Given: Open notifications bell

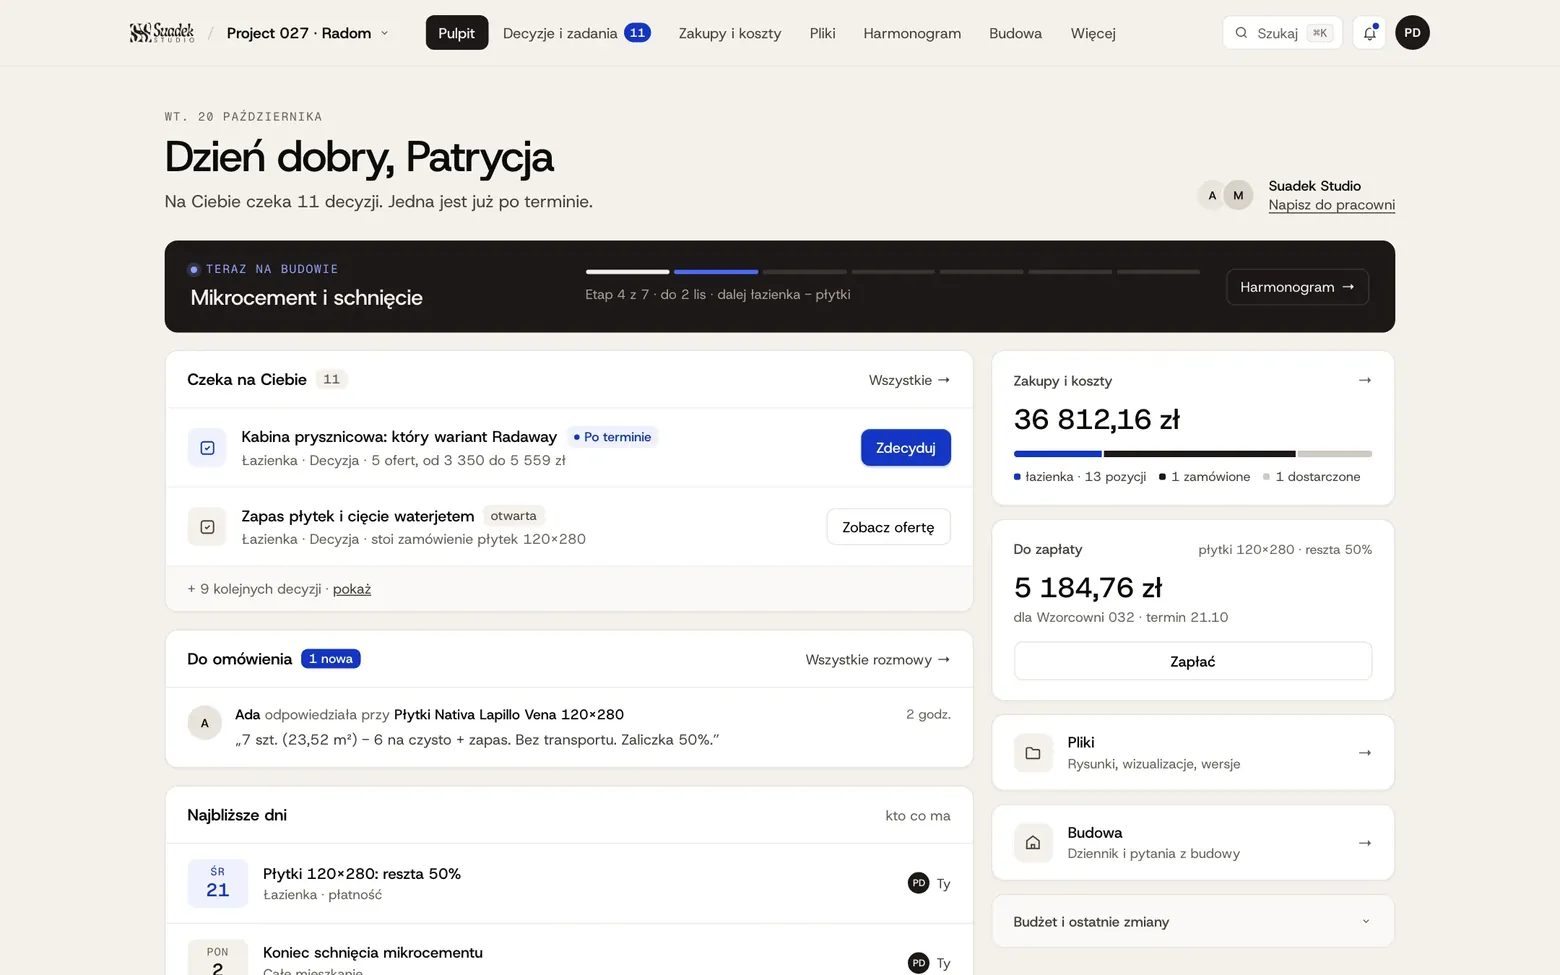Looking at the screenshot, I should 1369,33.
